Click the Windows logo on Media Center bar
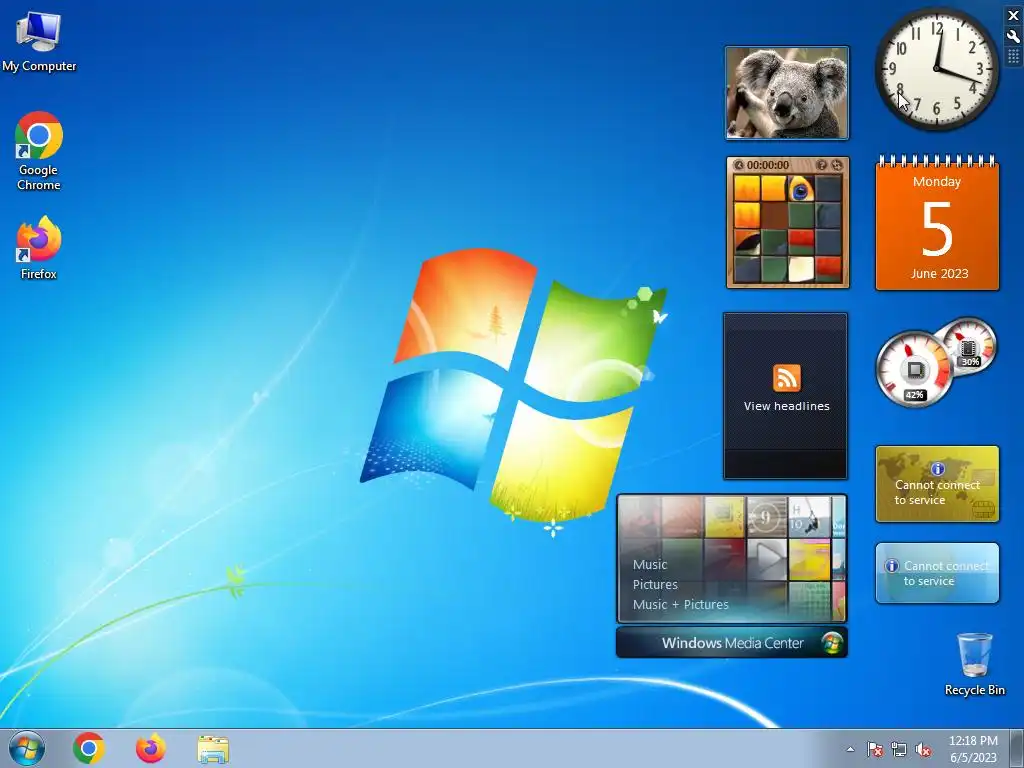The height and width of the screenshot is (768, 1024). [832, 643]
